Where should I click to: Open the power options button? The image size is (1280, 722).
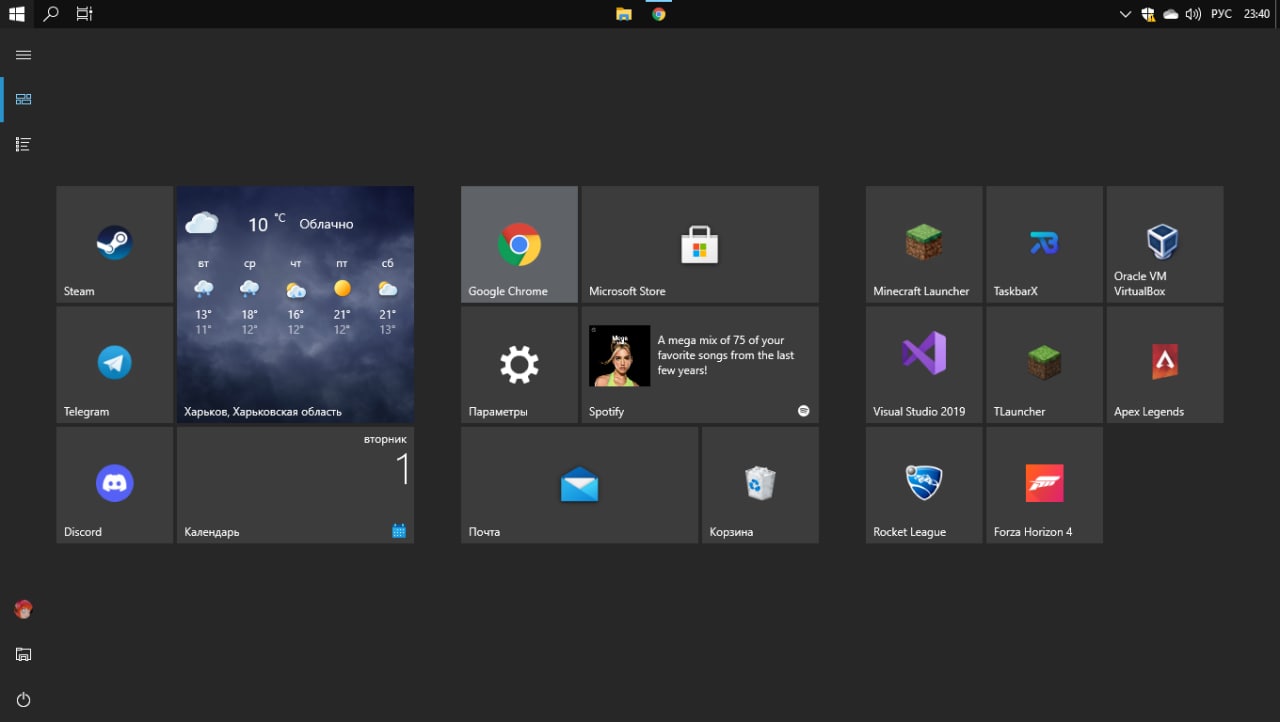[24, 699]
